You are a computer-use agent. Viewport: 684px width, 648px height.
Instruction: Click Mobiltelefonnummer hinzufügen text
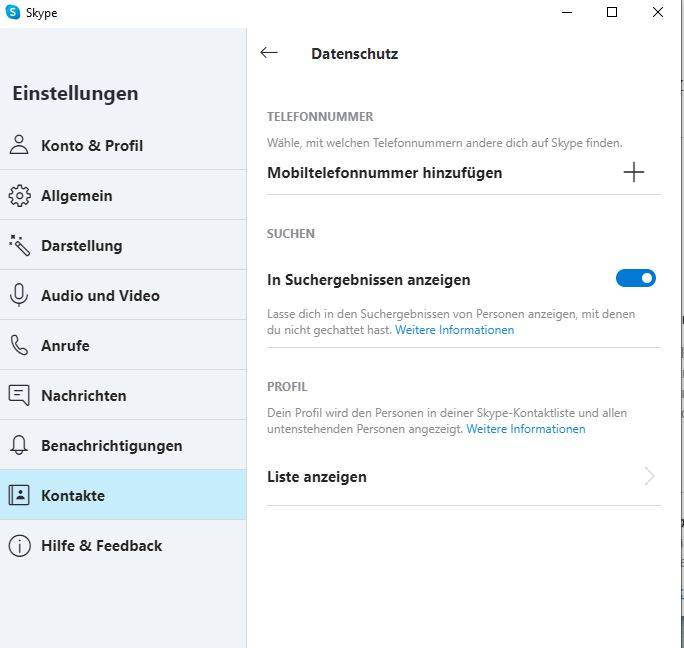point(384,173)
